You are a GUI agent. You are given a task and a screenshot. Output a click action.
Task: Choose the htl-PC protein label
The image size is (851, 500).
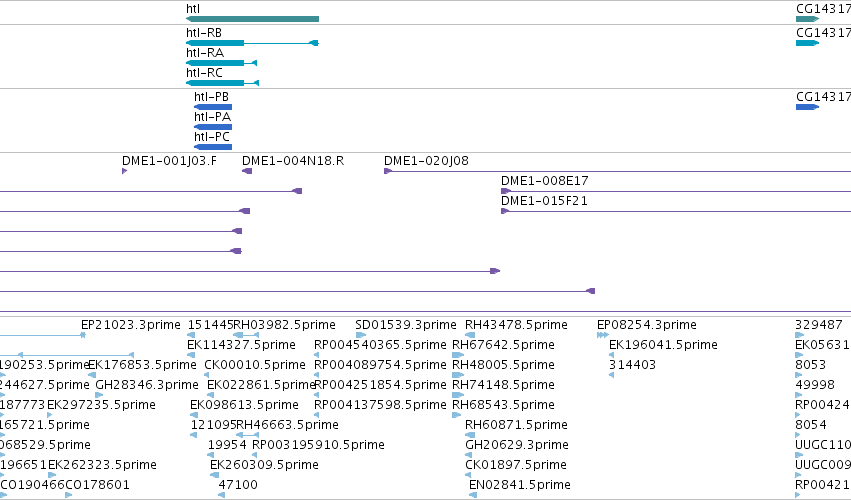tap(212, 137)
